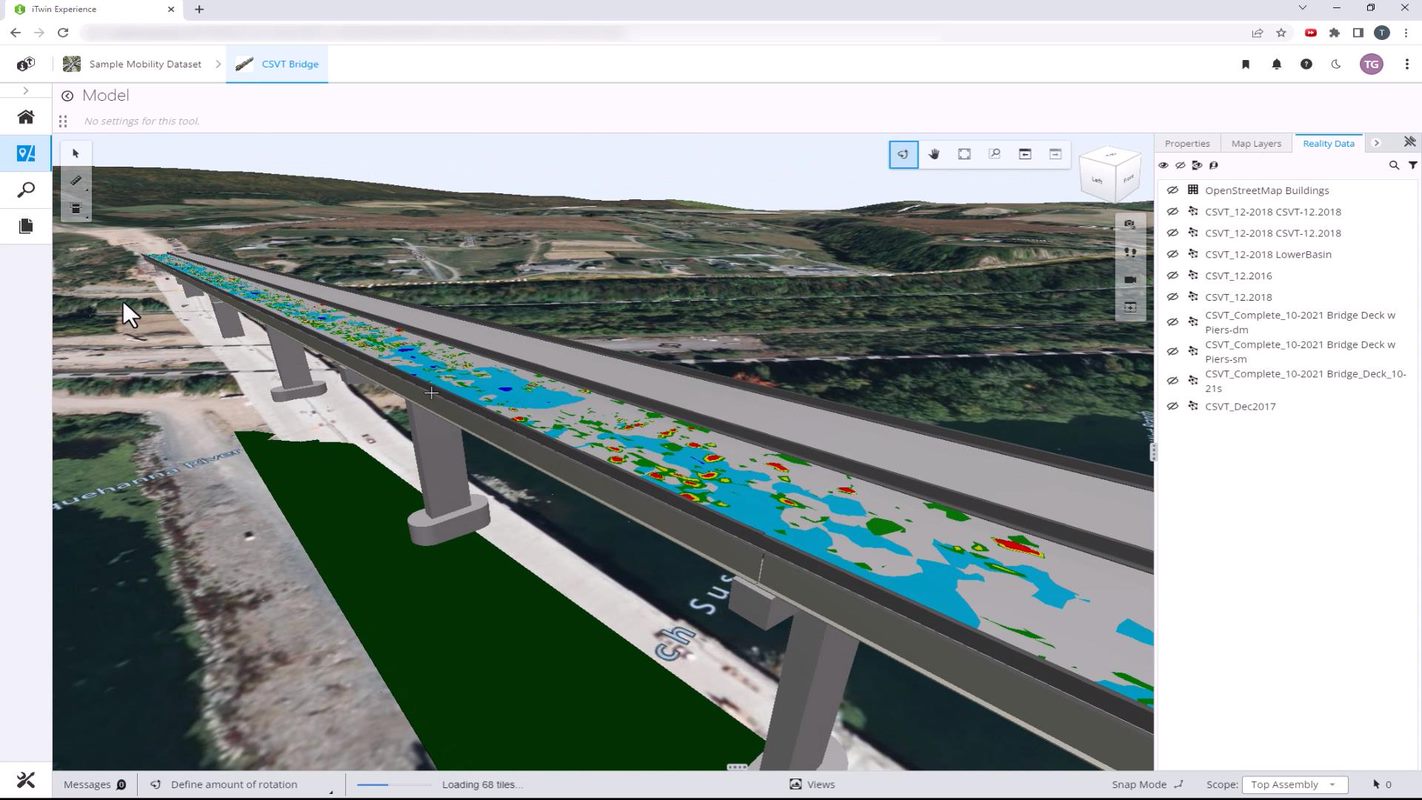1422x800 pixels.
Task: Select the Fit View tool
Action: (x=963, y=154)
